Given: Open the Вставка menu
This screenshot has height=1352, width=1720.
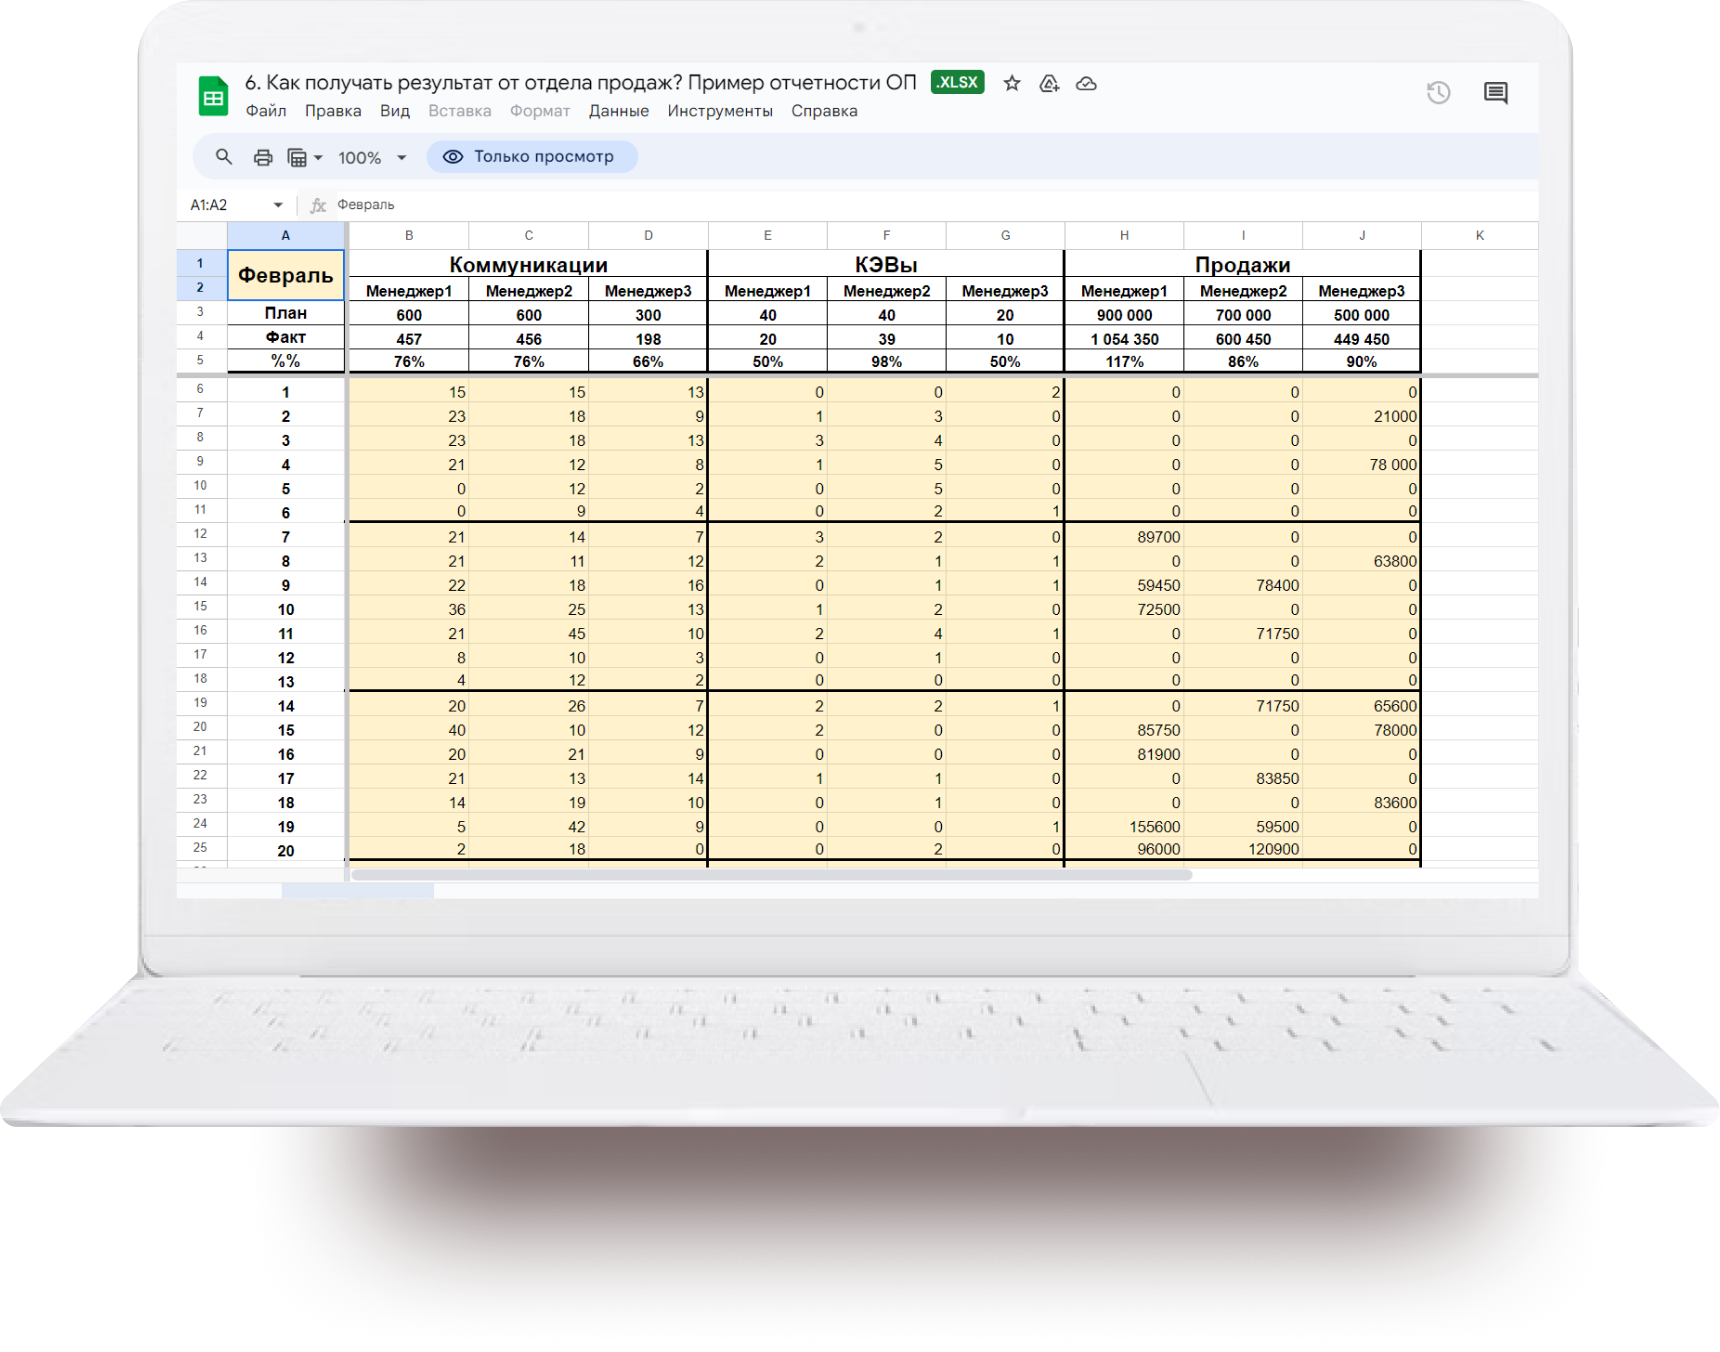Looking at the screenshot, I should 460,111.
